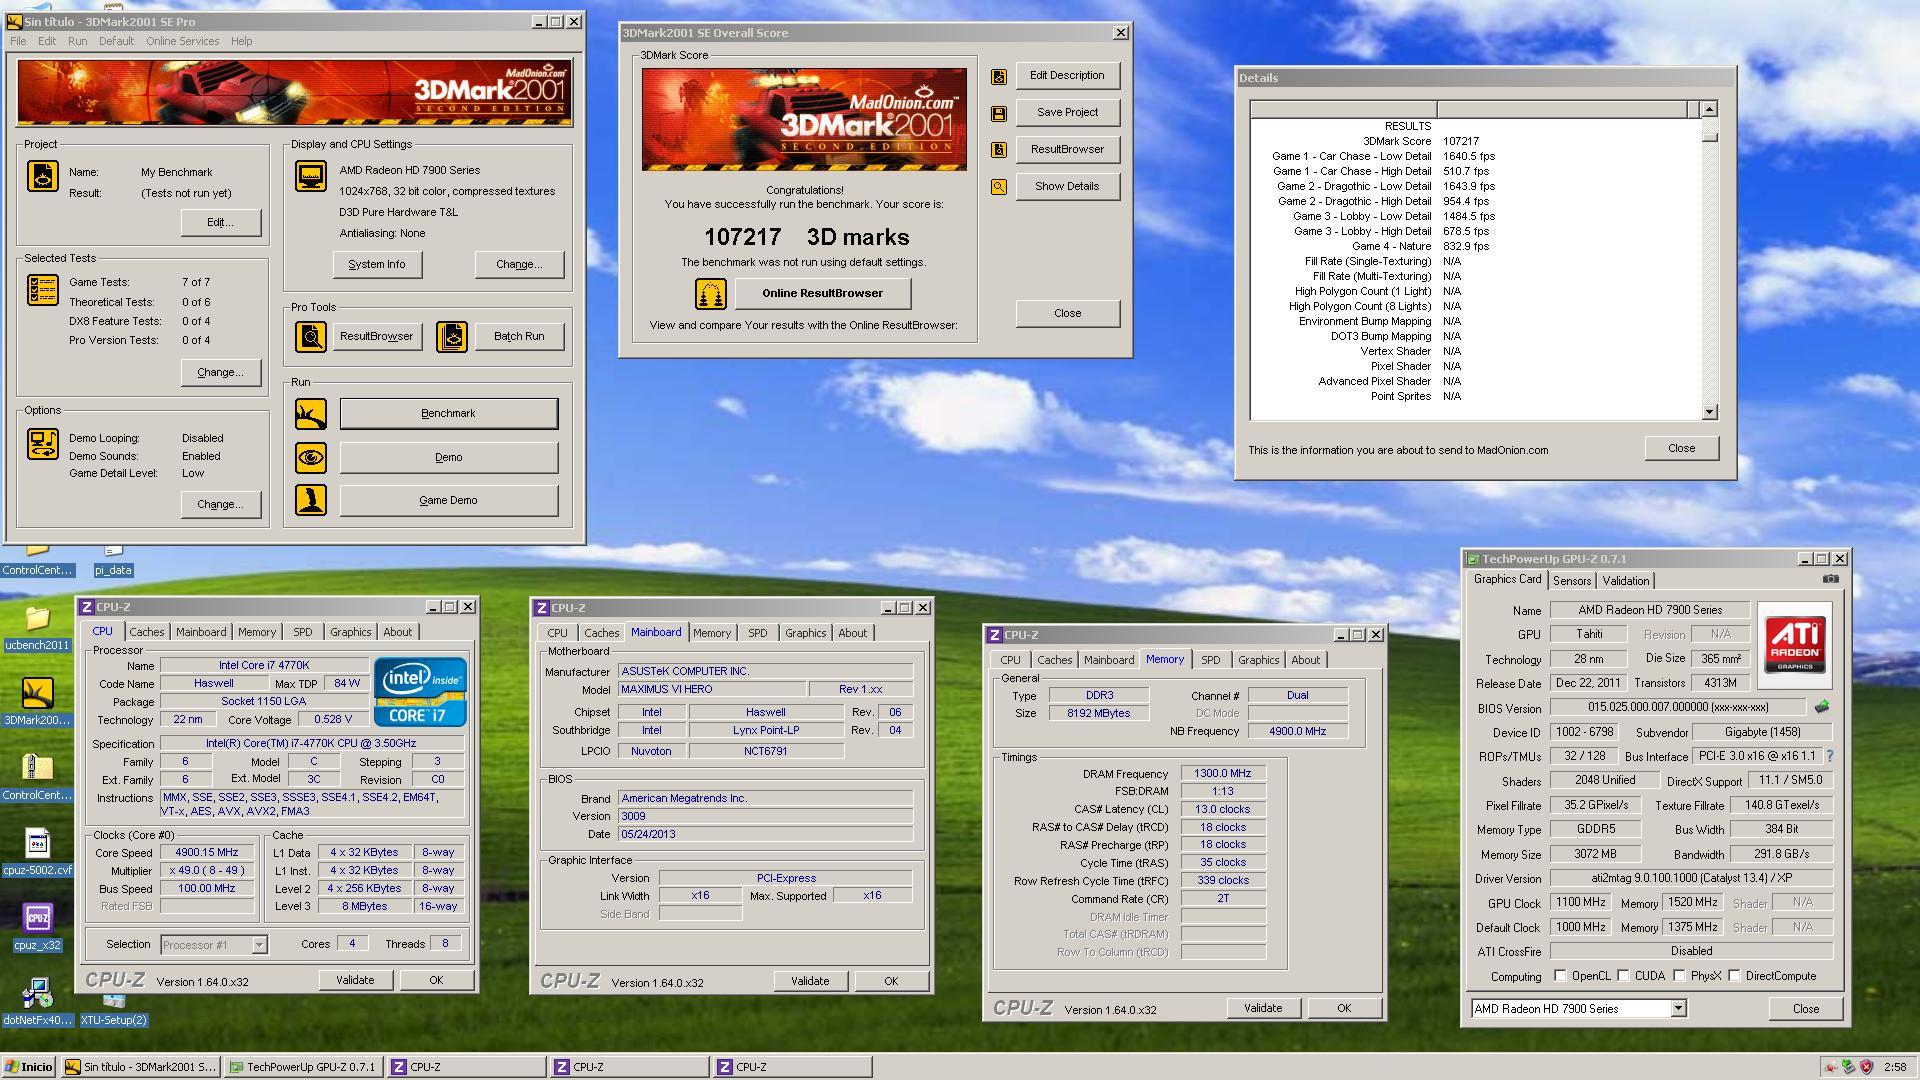Click the System Info button
This screenshot has width=1920, height=1080.
click(377, 265)
